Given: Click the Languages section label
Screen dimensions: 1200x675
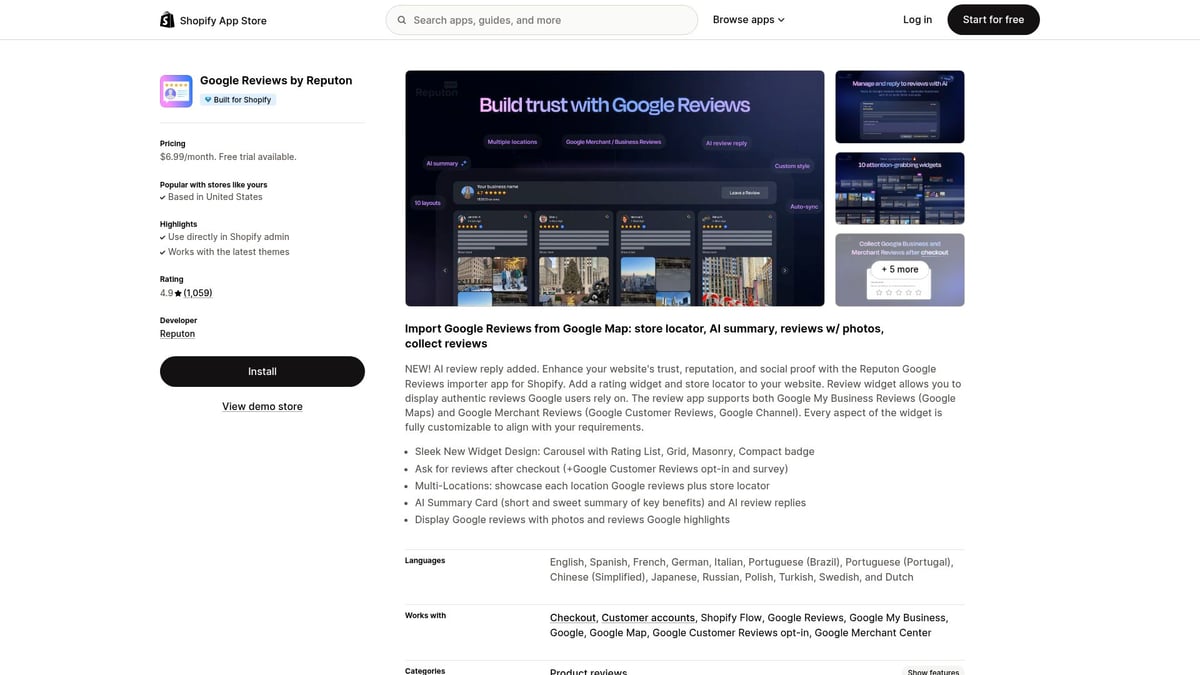Looking at the screenshot, I should [425, 561].
